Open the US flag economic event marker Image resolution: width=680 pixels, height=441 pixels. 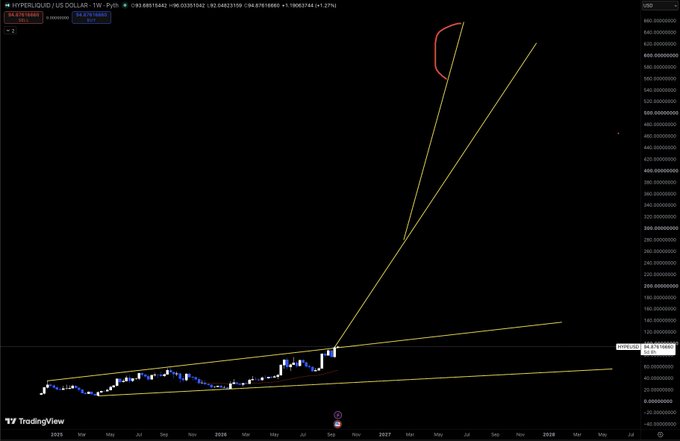(x=338, y=424)
